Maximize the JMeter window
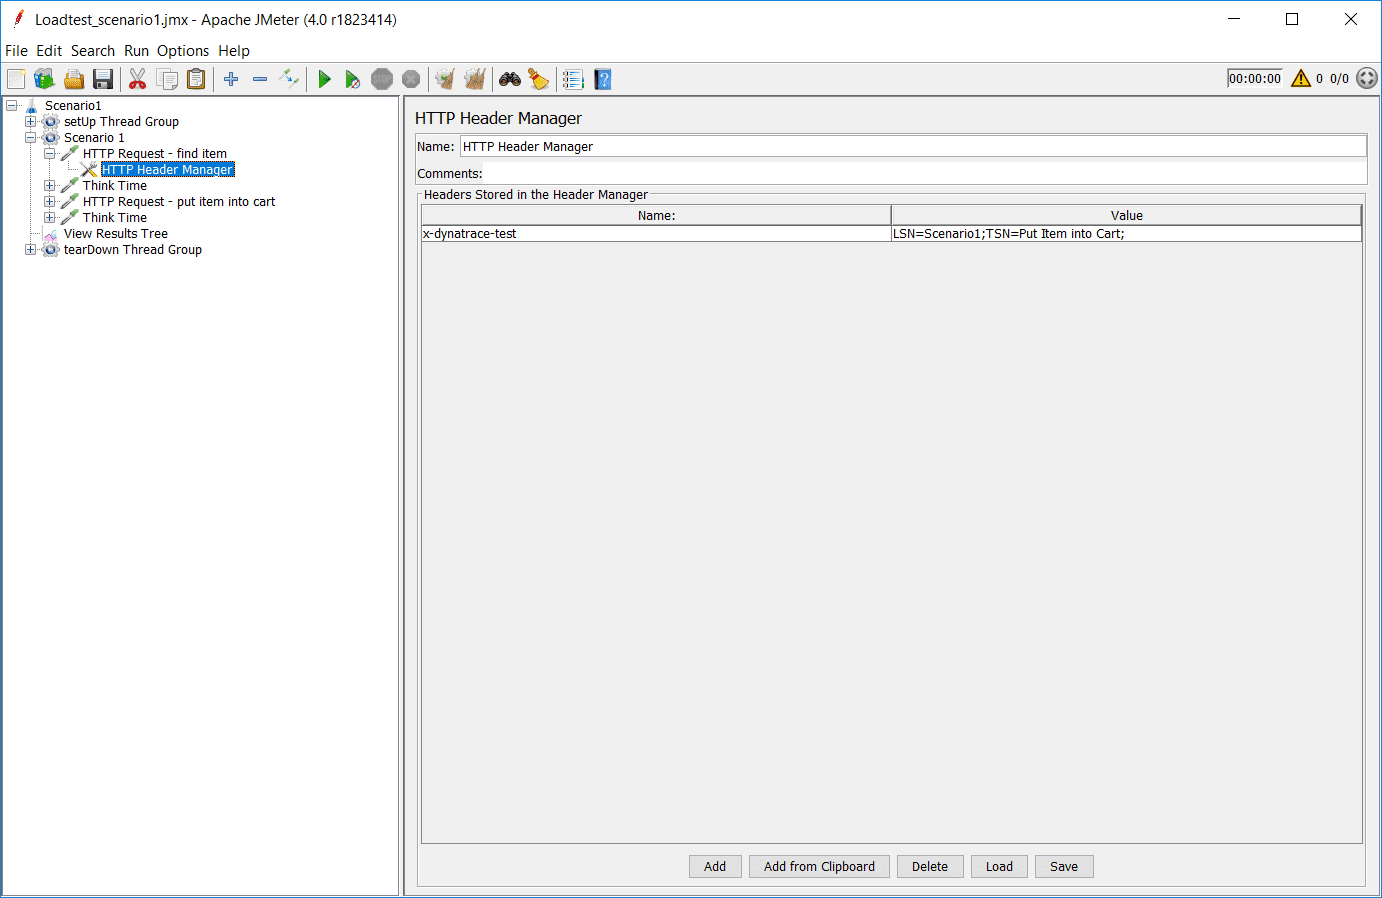 [x=1292, y=19]
